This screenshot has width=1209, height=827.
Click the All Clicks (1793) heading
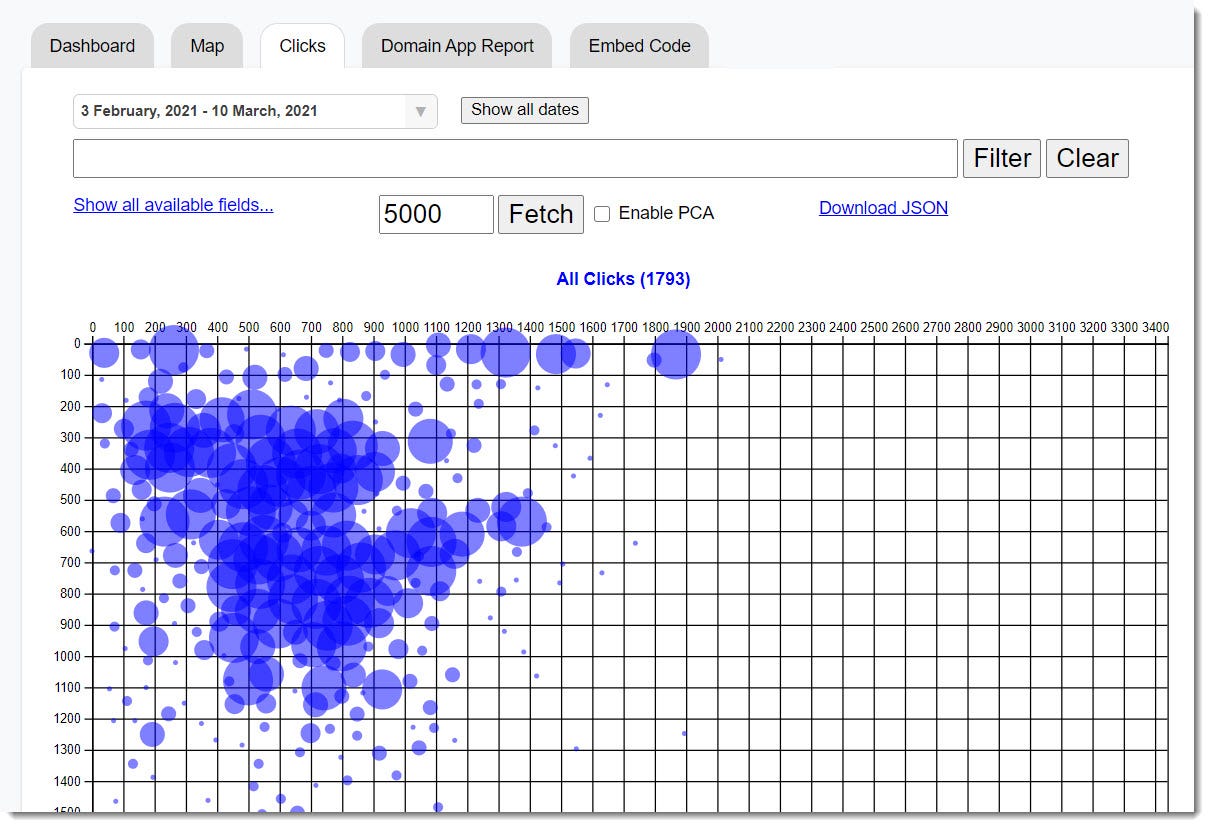[x=623, y=279]
